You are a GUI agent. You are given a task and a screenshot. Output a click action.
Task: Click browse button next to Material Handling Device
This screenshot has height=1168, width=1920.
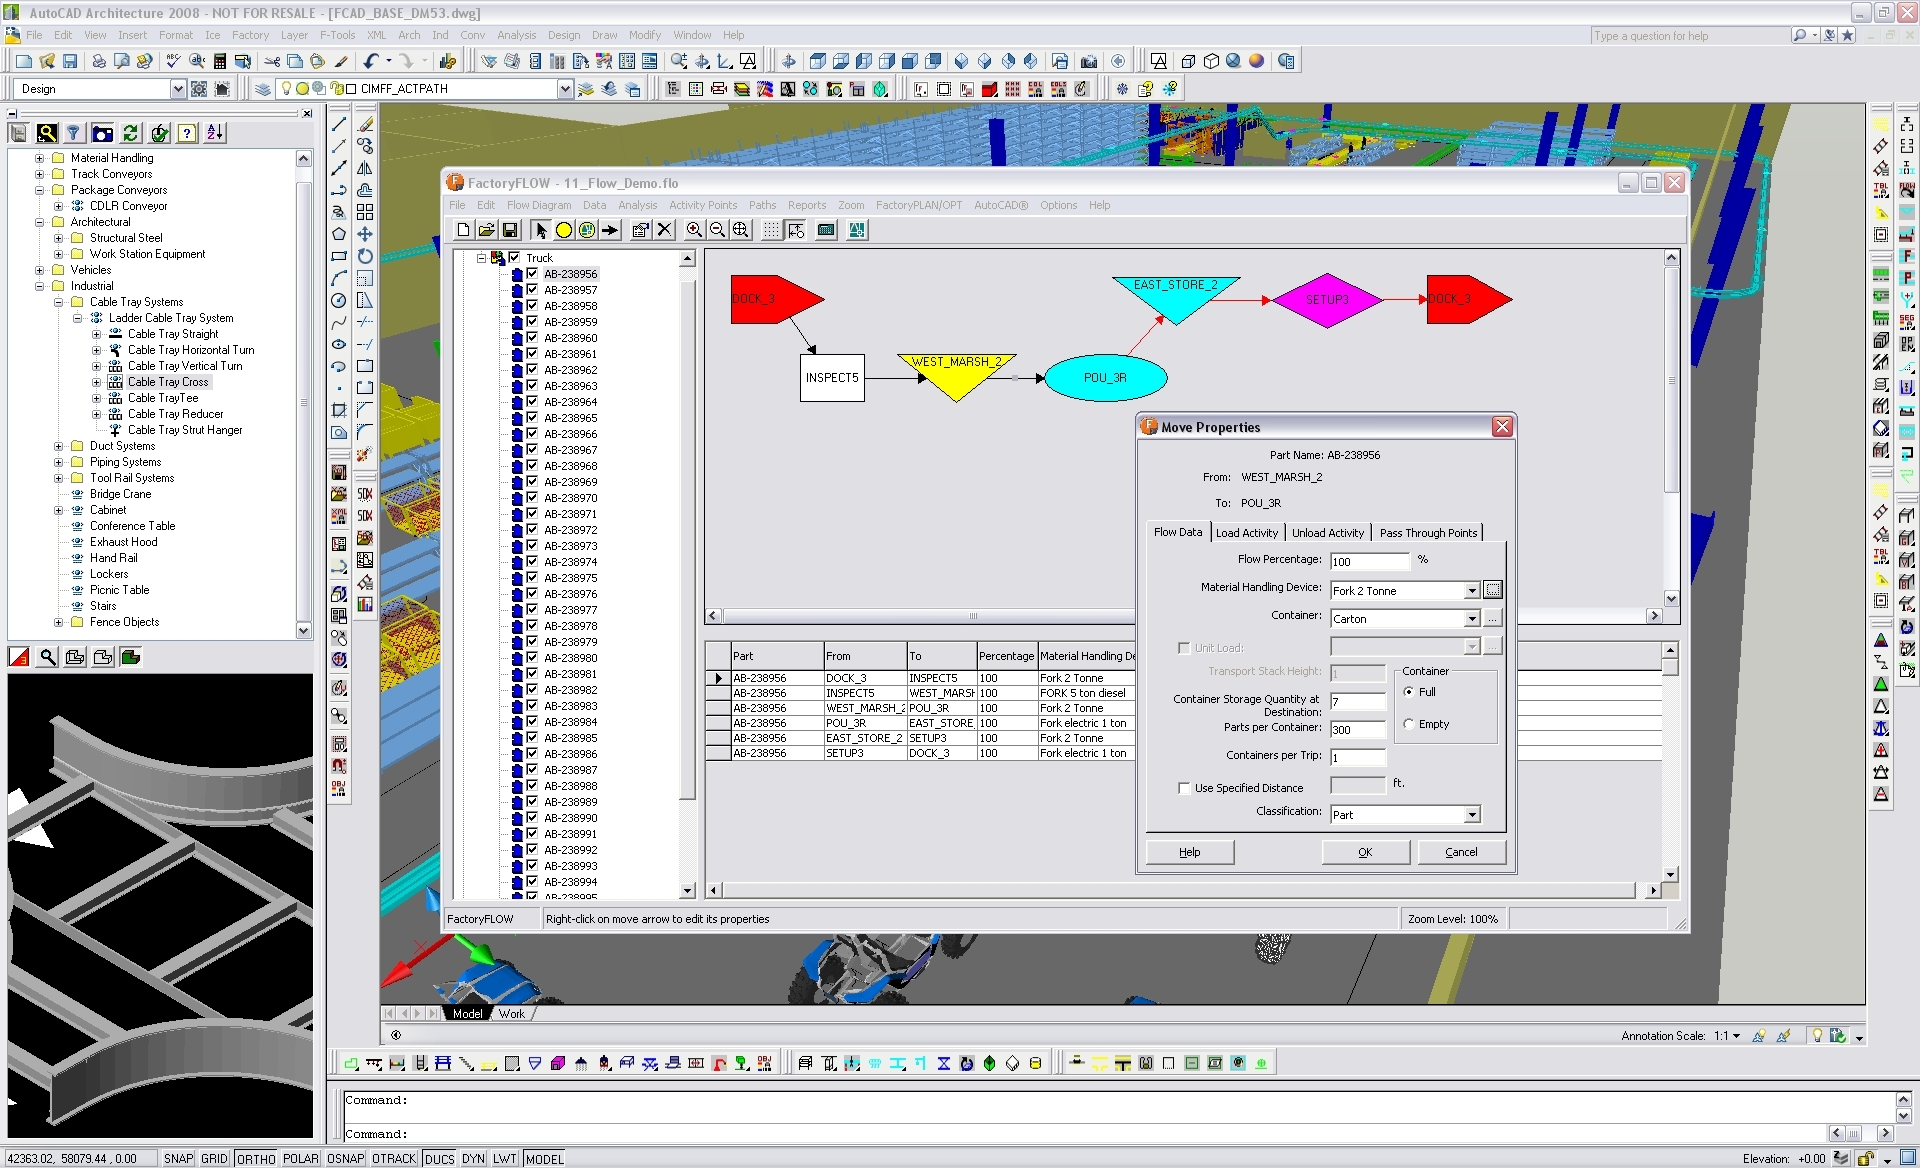(x=1493, y=590)
